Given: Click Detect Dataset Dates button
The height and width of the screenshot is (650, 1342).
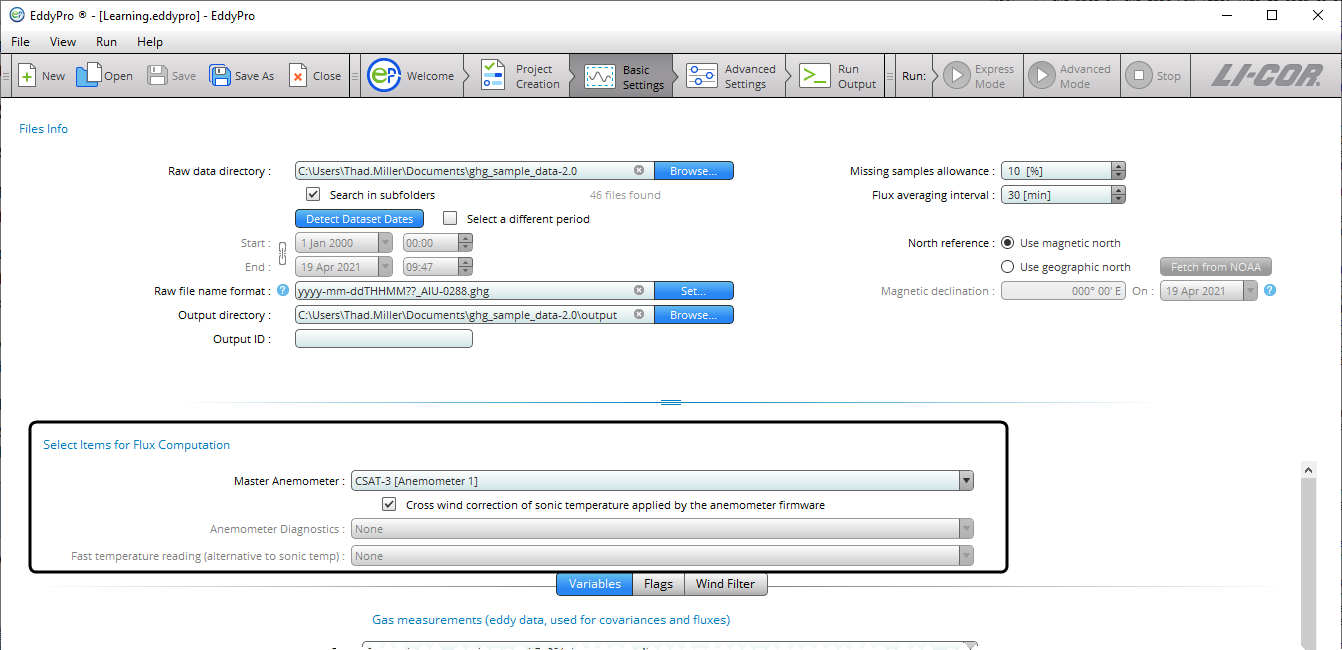Looking at the screenshot, I should [359, 219].
